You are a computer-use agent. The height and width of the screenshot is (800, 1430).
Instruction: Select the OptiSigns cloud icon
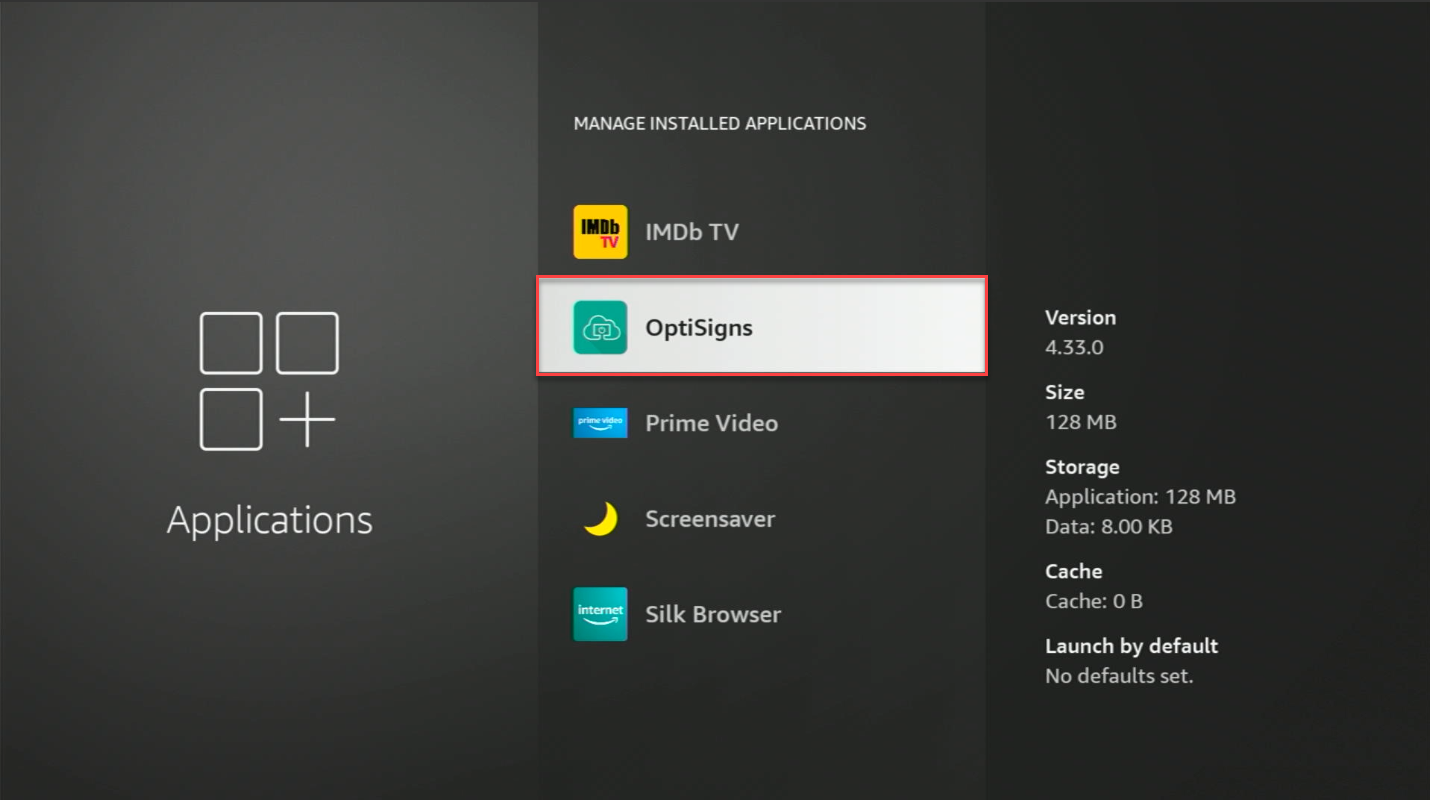click(599, 327)
